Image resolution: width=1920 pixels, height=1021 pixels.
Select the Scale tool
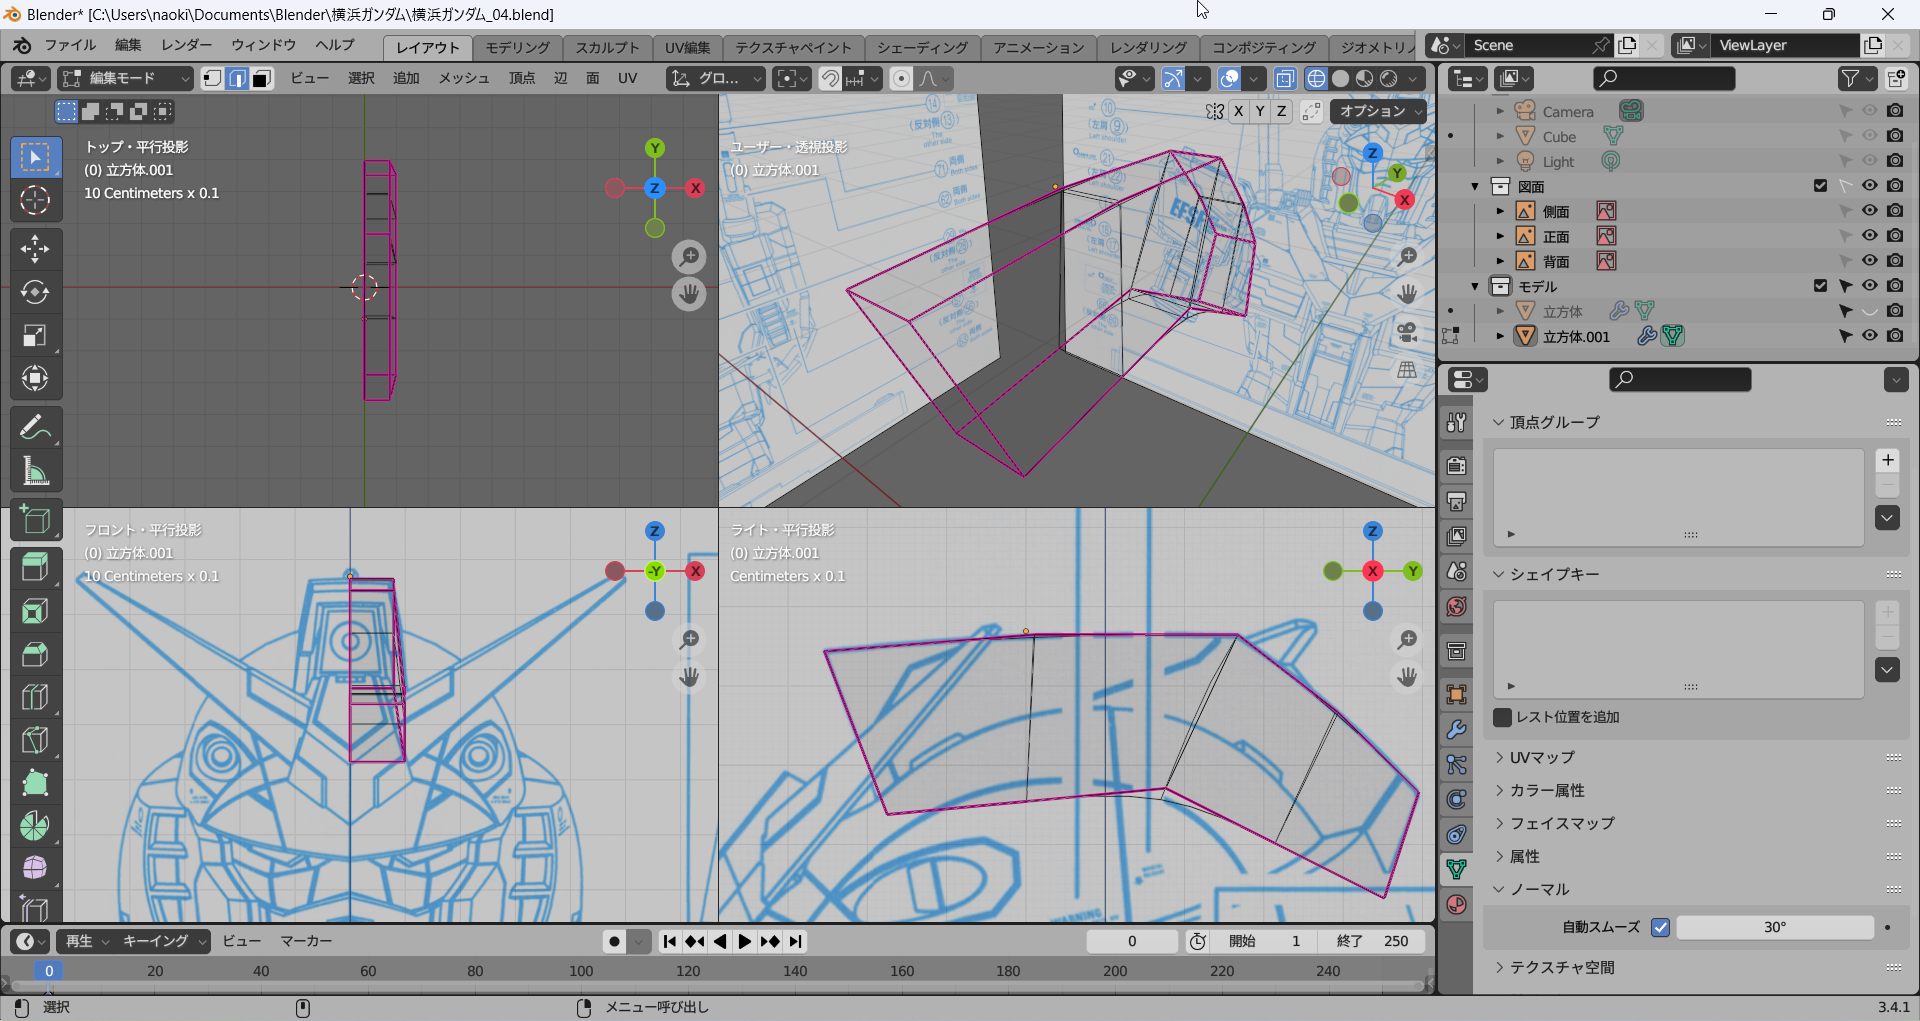(35, 335)
